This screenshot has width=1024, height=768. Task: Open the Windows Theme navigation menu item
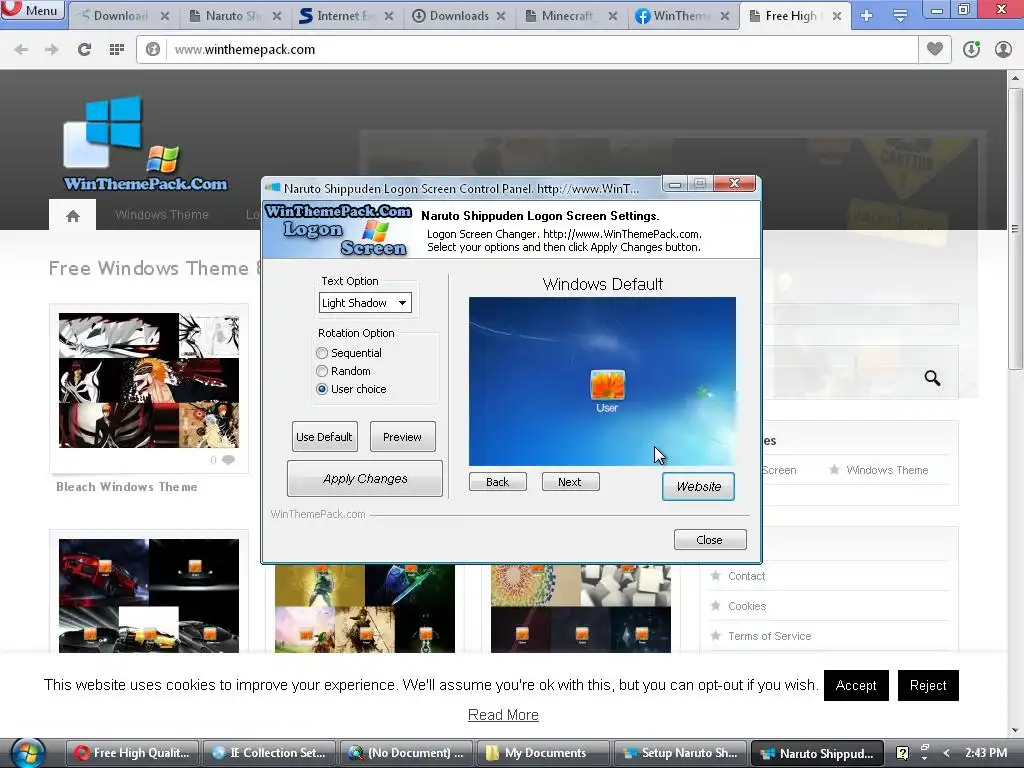[162, 215]
